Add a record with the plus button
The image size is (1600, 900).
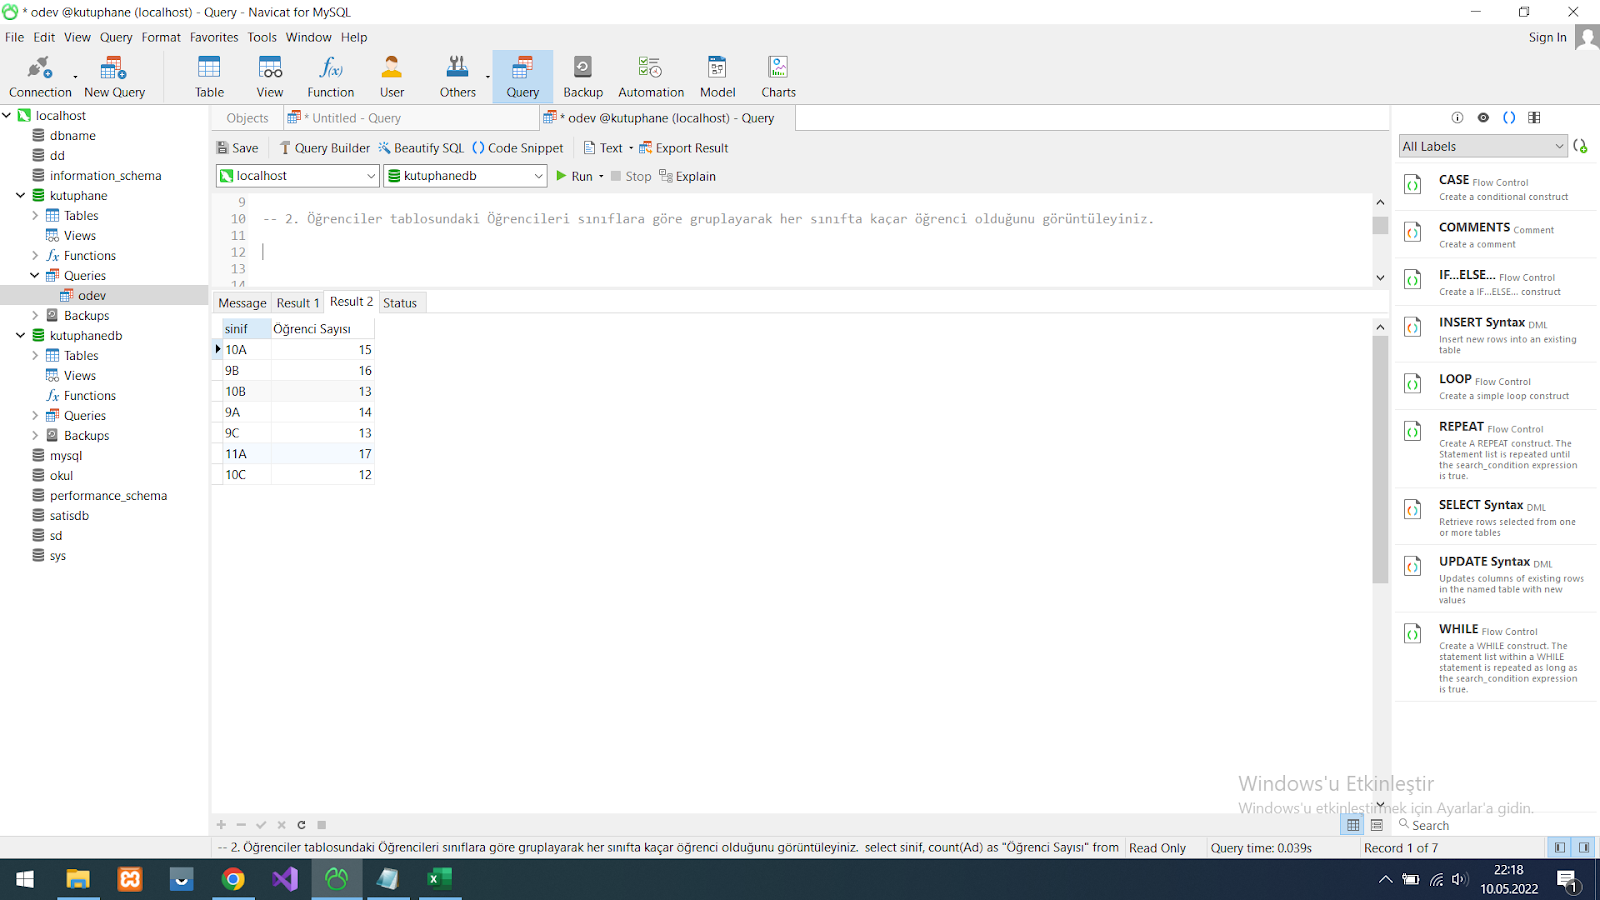pos(221,825)
